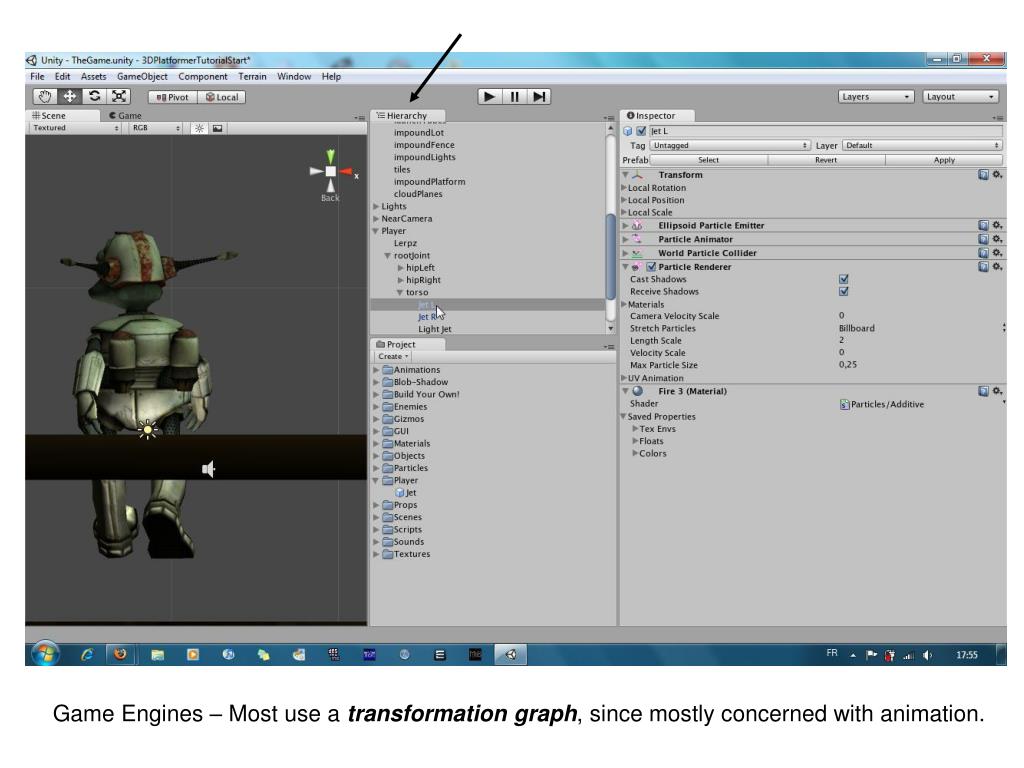Click the prefab Apply button
Screen dimensions: 1024x768
[943, 160]
